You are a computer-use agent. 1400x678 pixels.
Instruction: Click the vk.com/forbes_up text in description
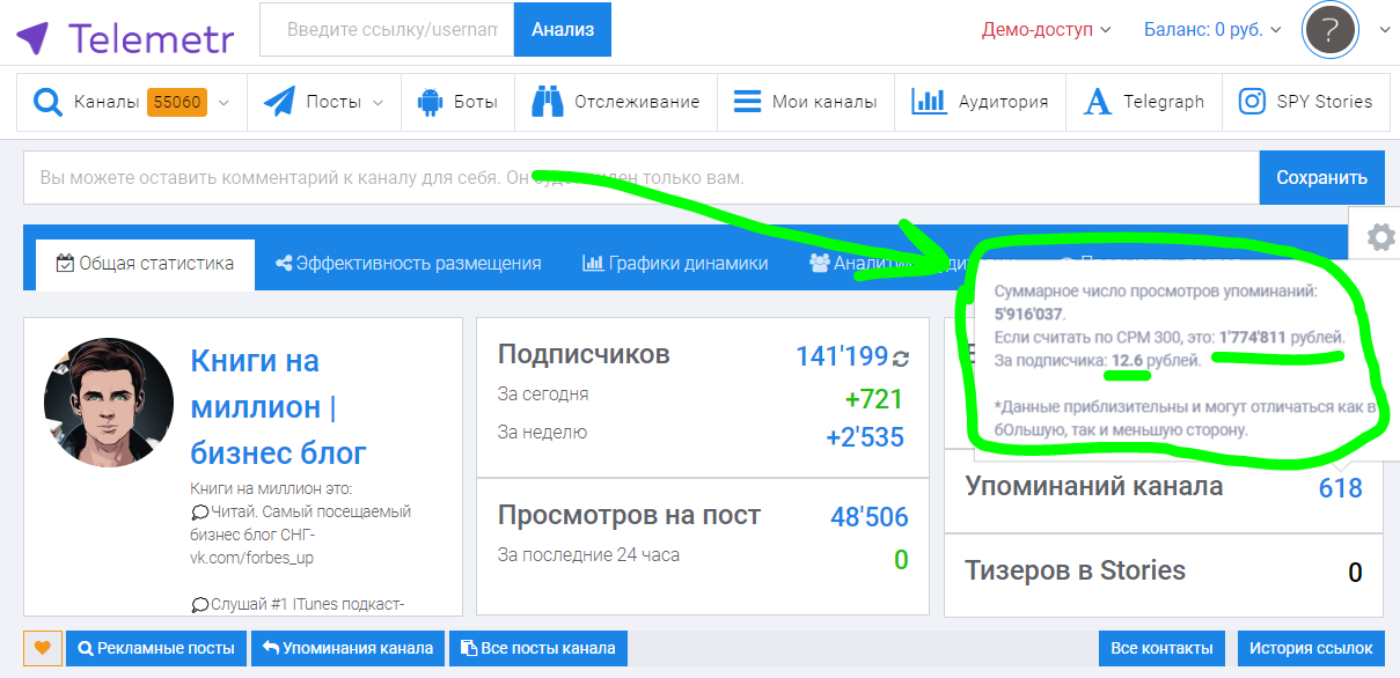coord(252,558)
